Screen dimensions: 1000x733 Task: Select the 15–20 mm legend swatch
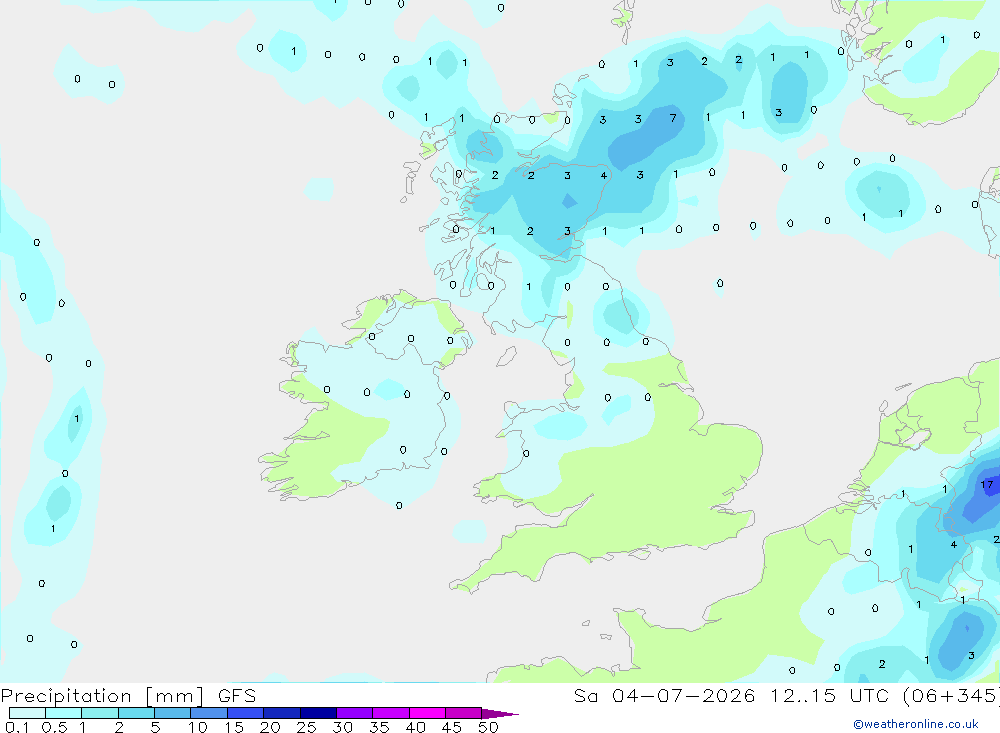click(x=245, y=713)
